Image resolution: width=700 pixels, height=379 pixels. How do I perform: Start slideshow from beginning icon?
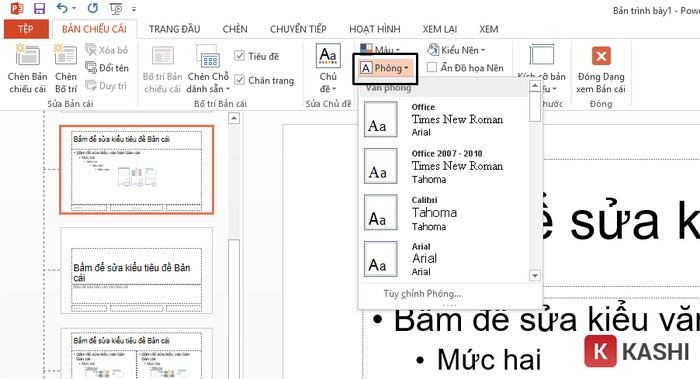(x=116, y=8)
